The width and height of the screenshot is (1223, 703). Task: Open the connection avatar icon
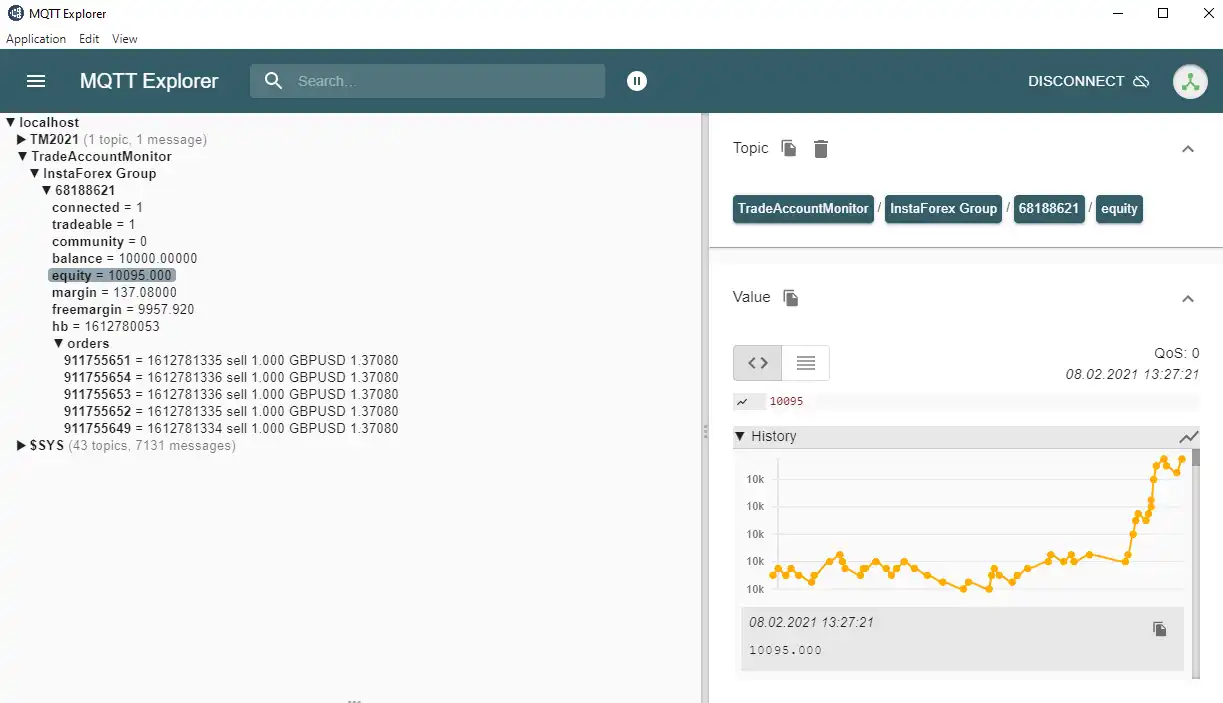tap(1190, 81)
